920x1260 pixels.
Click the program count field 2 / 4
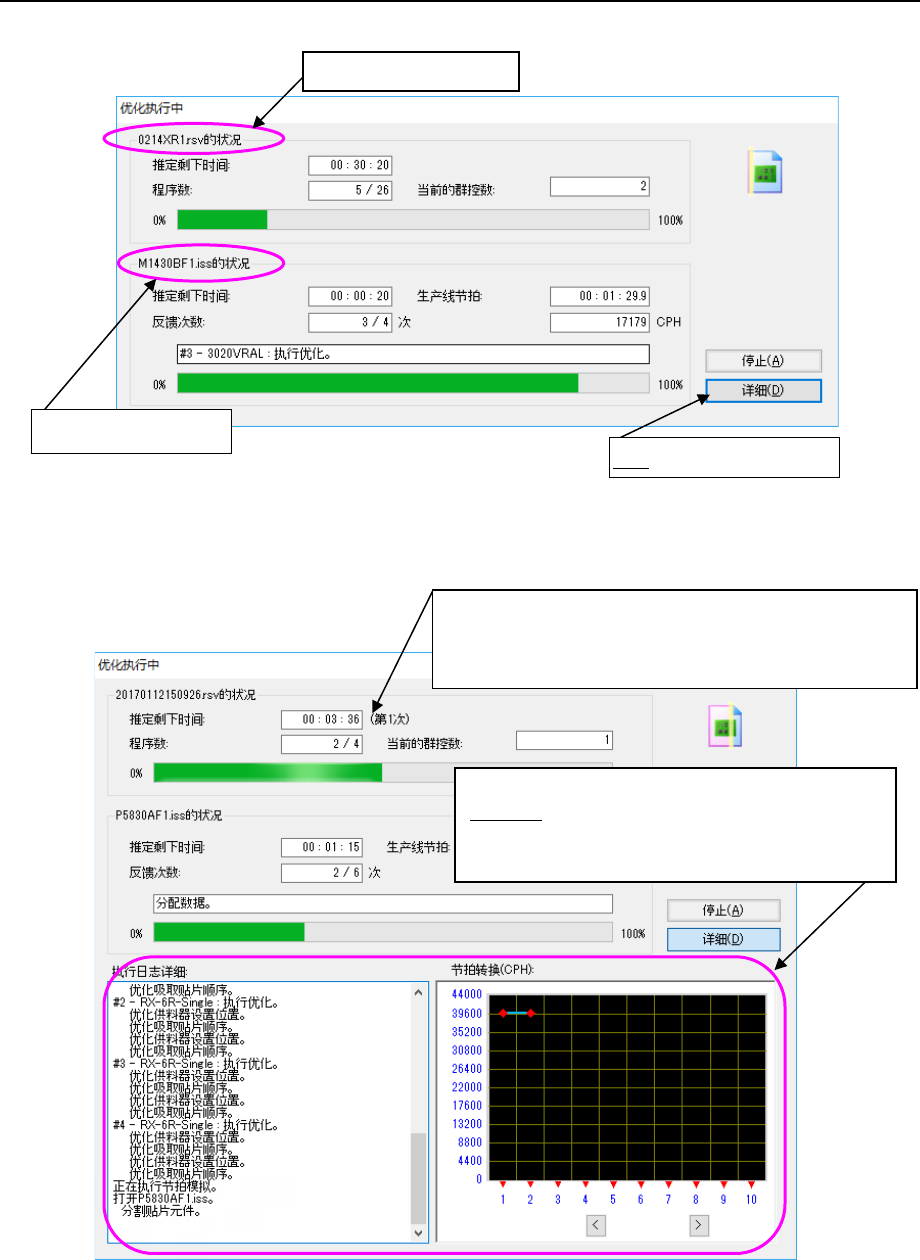click(x=323, y=744)
